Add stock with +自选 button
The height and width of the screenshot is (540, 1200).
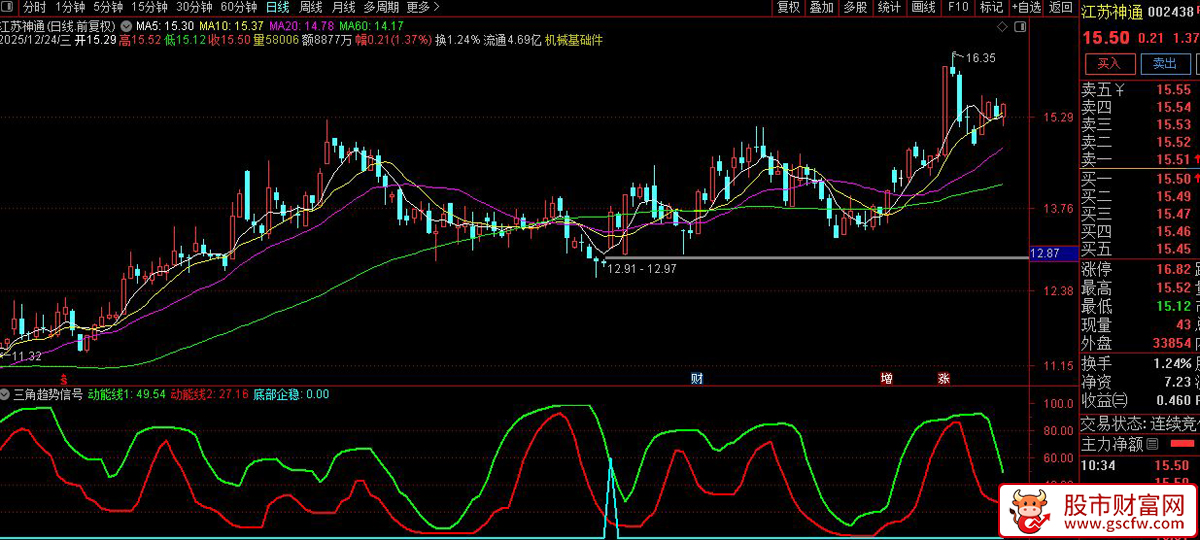point(1027,7)
